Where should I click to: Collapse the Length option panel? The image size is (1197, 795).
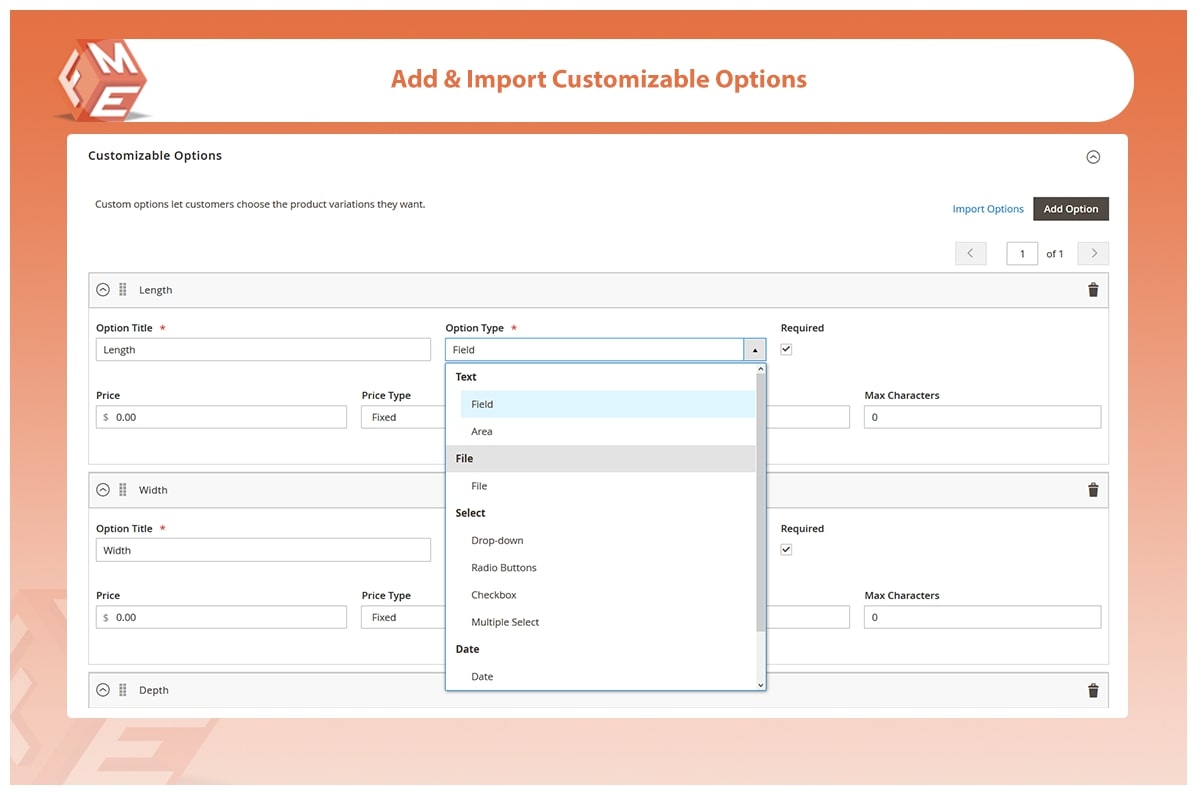pyautogui.click(x=103, y=290)
